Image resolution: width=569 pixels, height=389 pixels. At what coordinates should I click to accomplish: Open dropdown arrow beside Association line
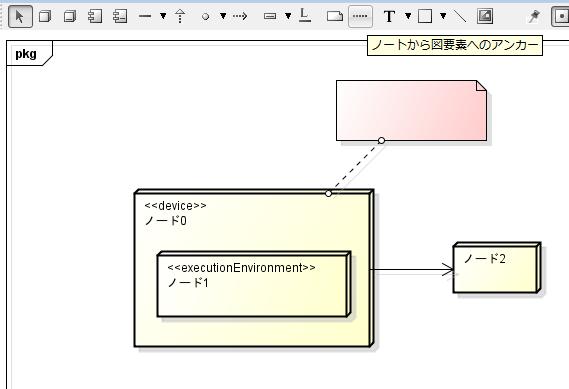point(163,16)
